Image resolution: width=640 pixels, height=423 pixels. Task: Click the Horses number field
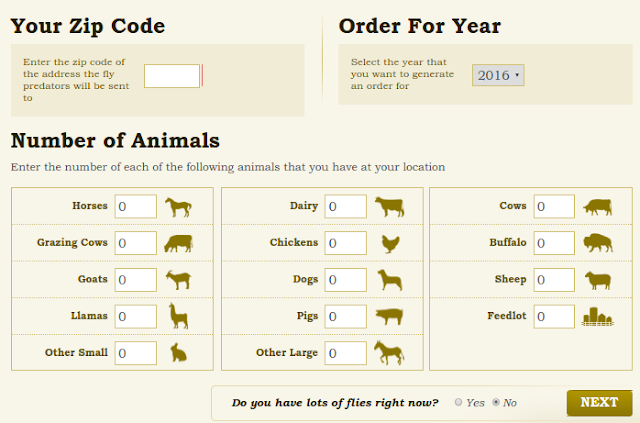tap(136, 206)
